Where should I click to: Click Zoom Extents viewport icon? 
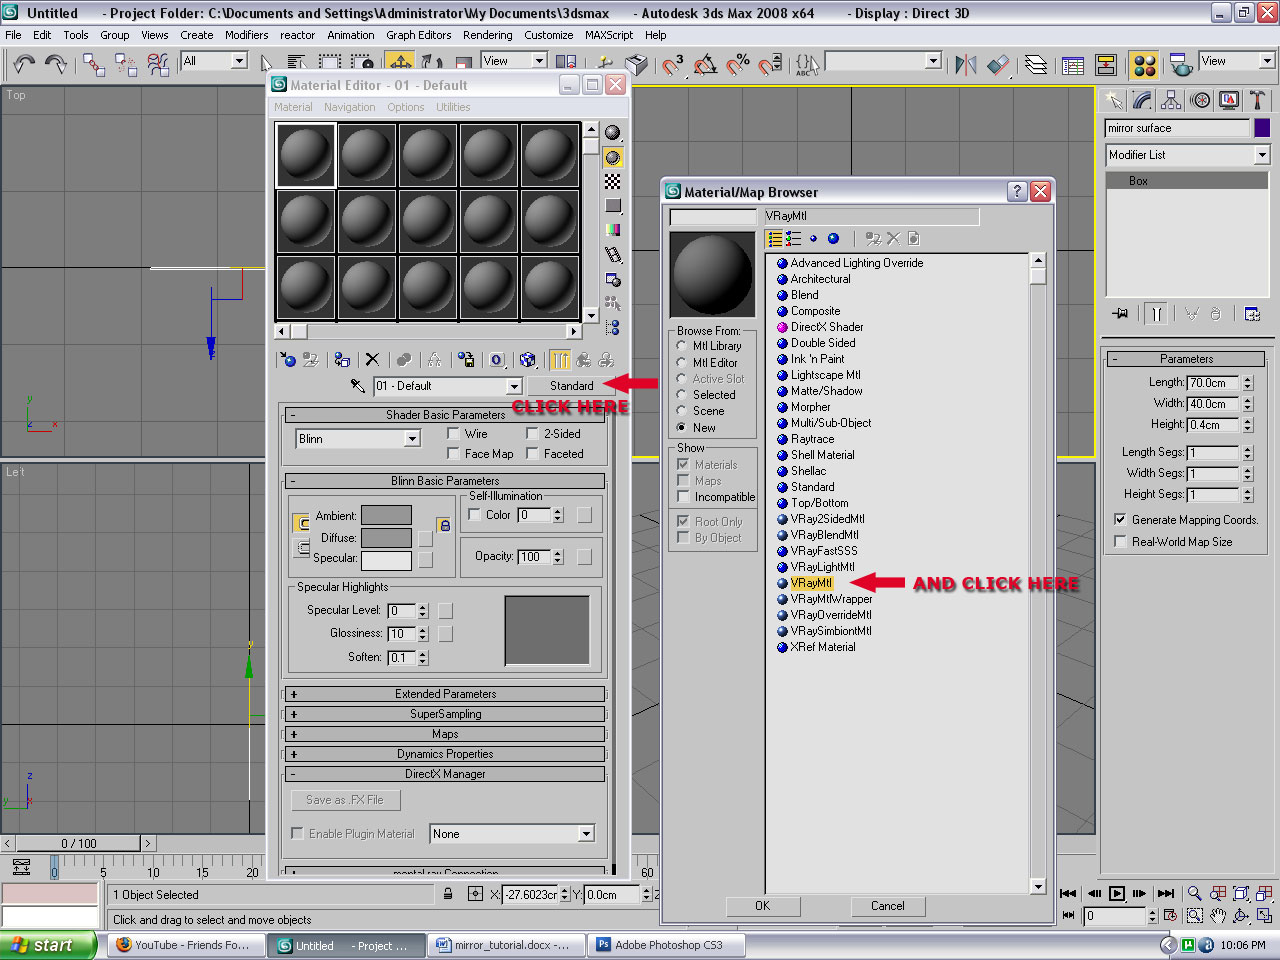click(1242, 893)
